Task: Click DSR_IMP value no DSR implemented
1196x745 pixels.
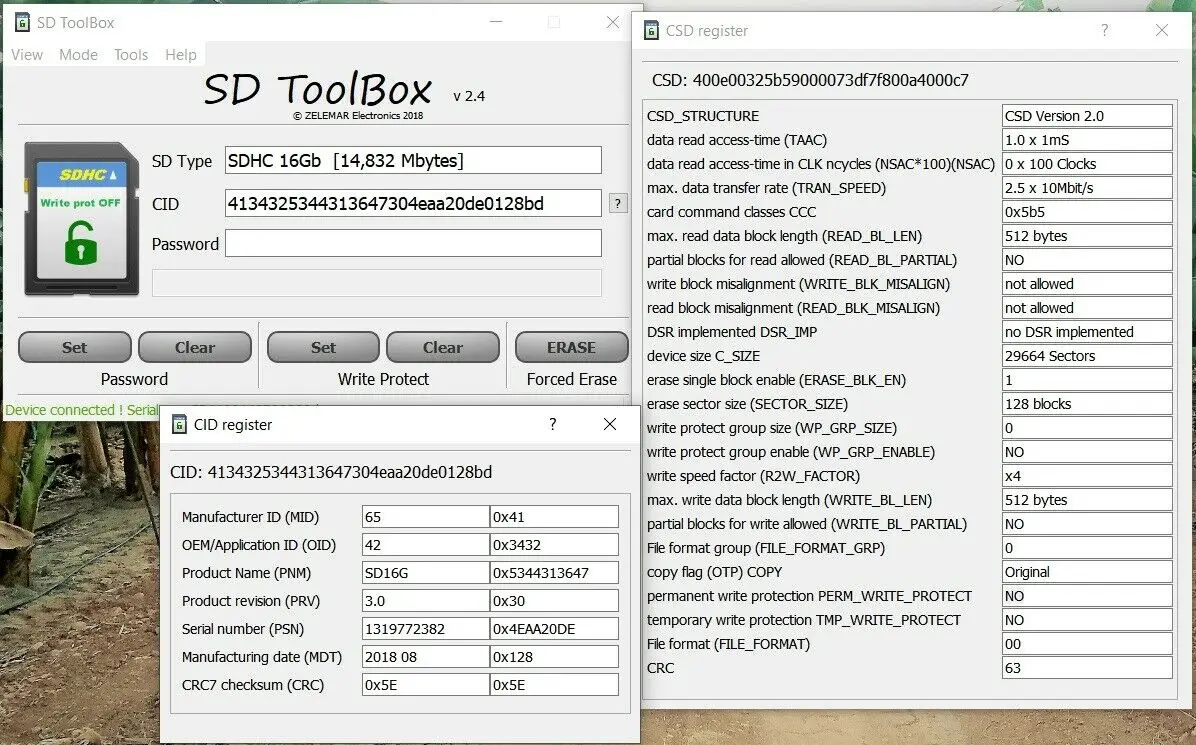Action: click(1087, 332)
